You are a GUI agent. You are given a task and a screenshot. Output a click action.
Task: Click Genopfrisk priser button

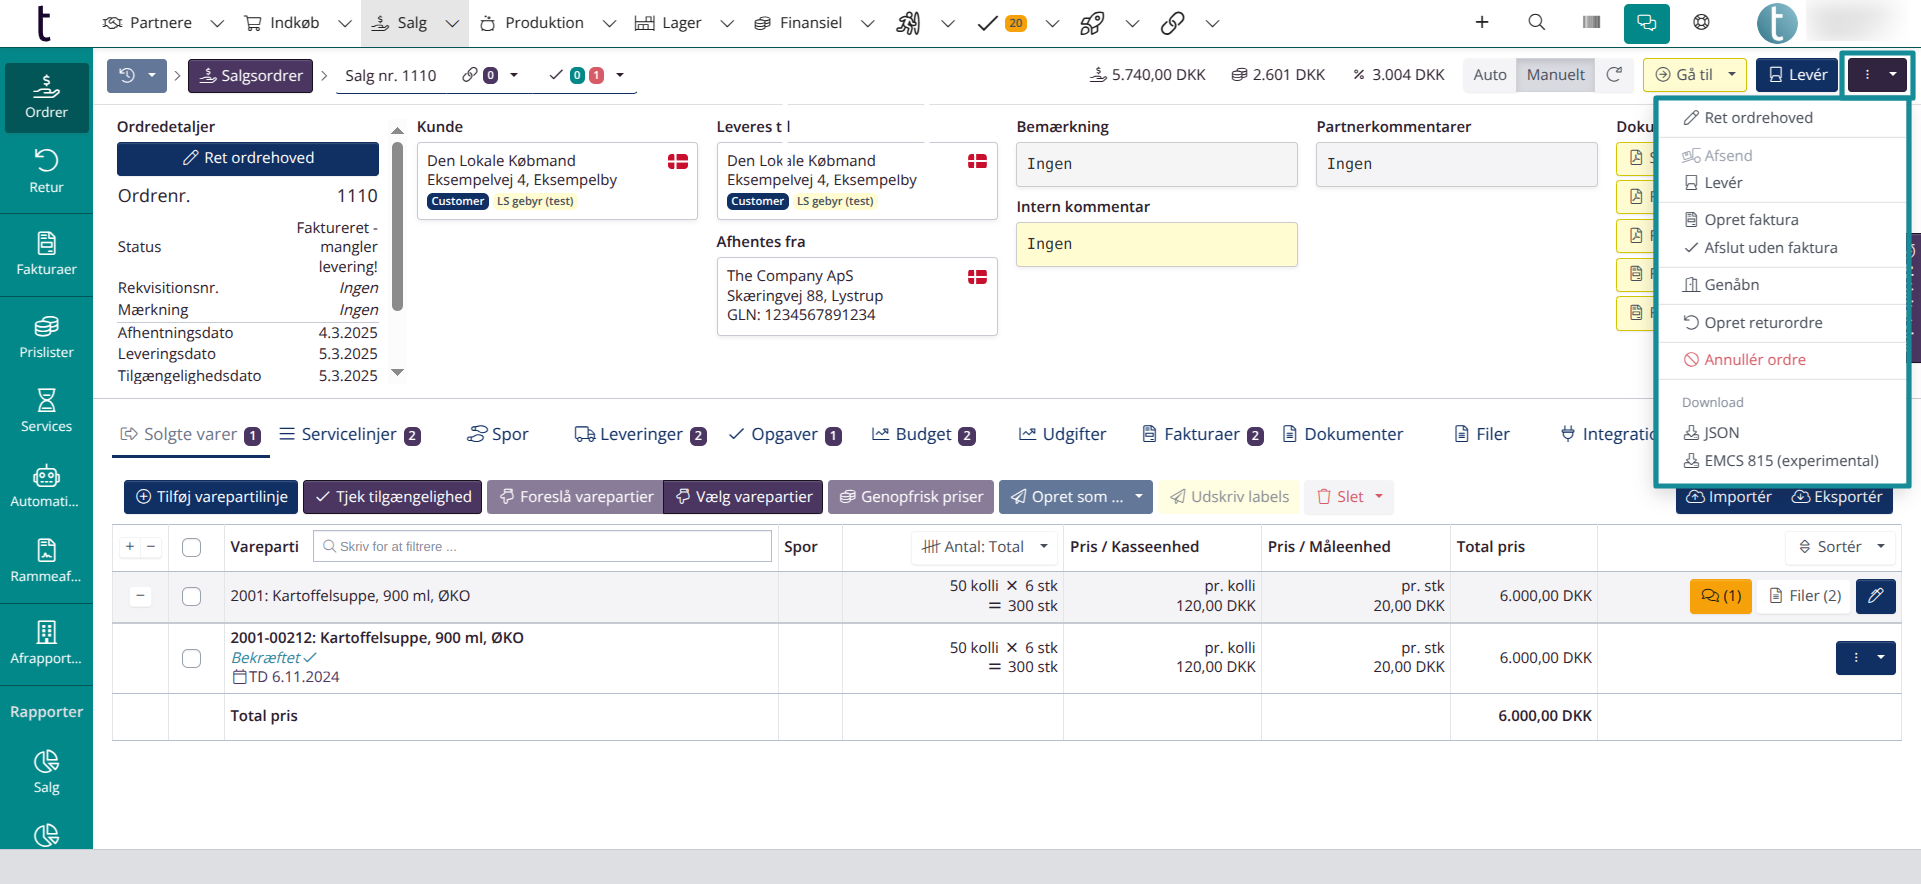pos(911,497)
